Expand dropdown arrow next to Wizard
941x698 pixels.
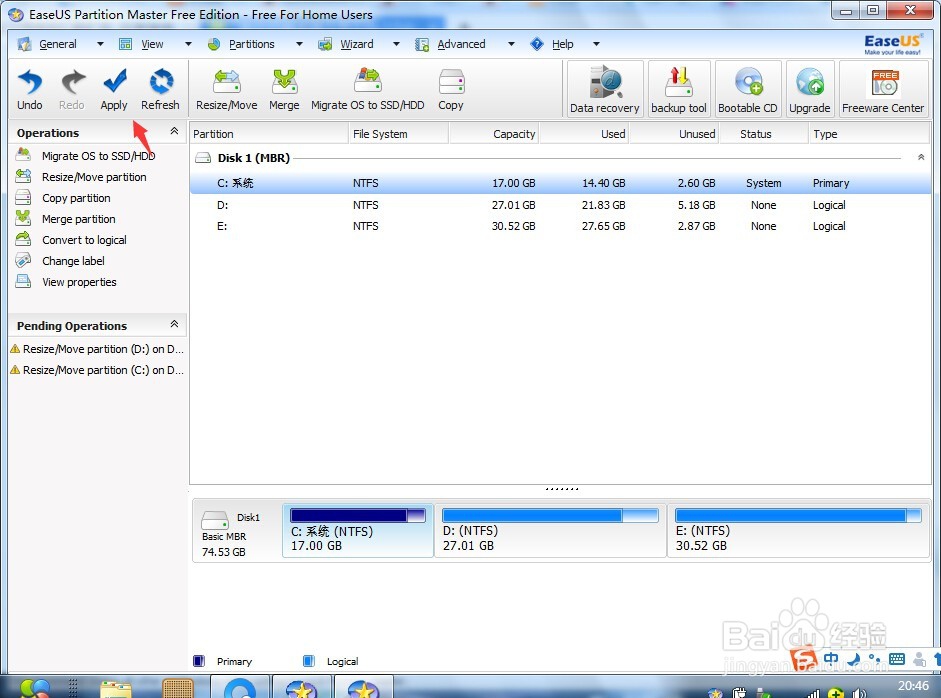[x=396, y=44]
